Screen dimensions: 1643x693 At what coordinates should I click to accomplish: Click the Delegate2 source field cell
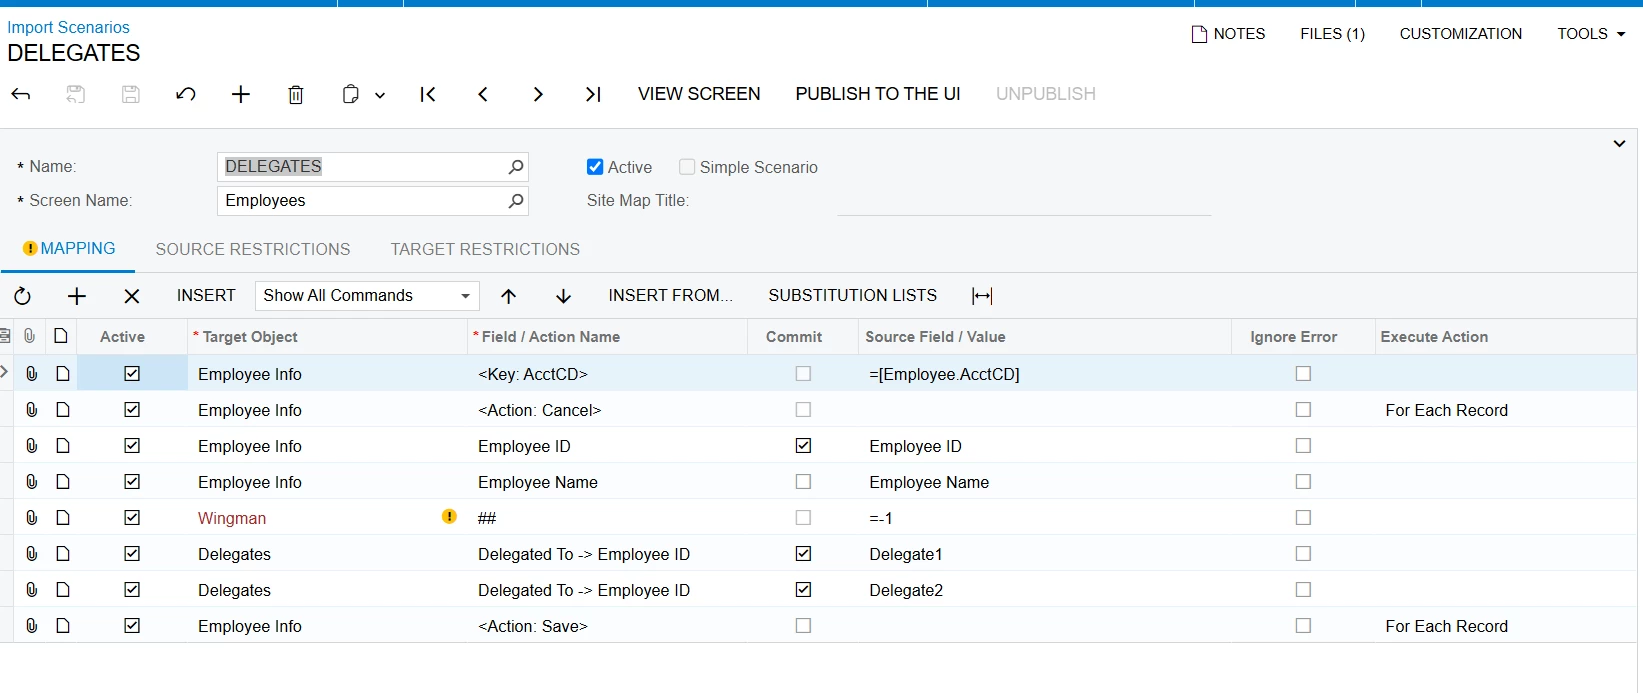point(1044,590)
